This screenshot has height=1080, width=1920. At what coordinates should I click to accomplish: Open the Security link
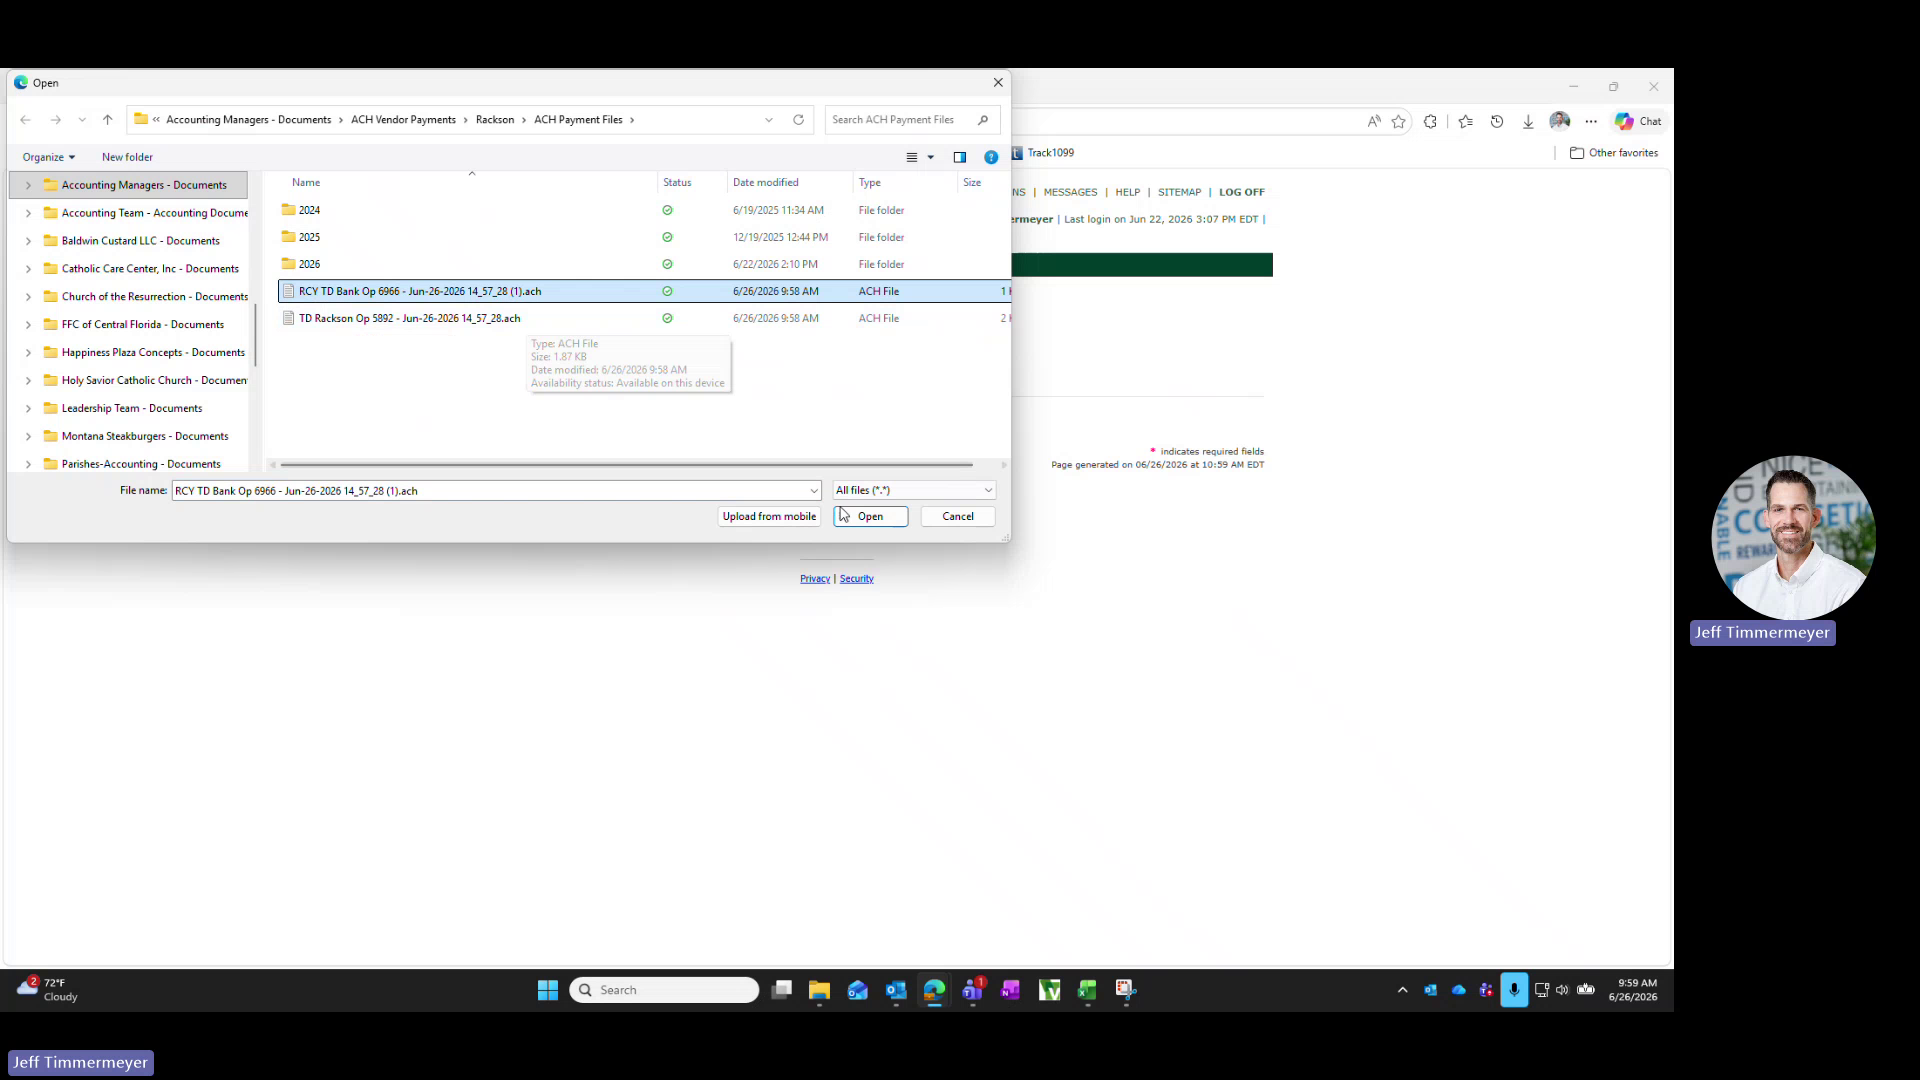(856, 579)
